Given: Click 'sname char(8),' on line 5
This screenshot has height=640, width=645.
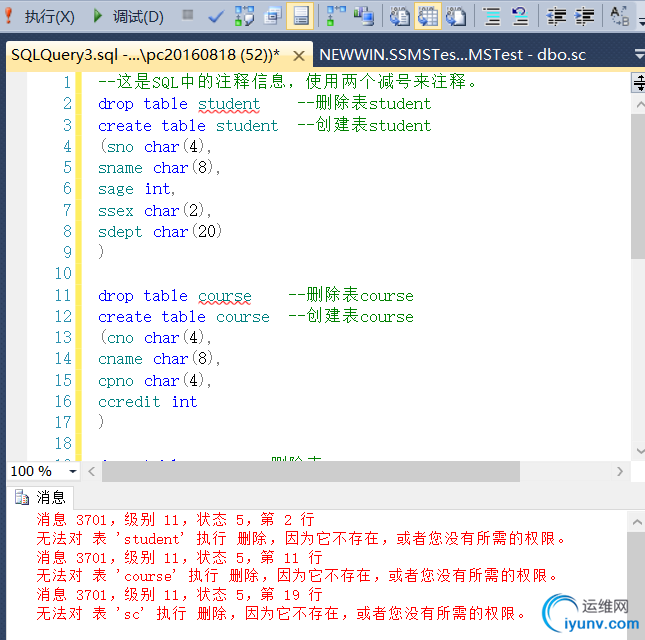Looking at the screenshot, I should click(x=160, y=167).
